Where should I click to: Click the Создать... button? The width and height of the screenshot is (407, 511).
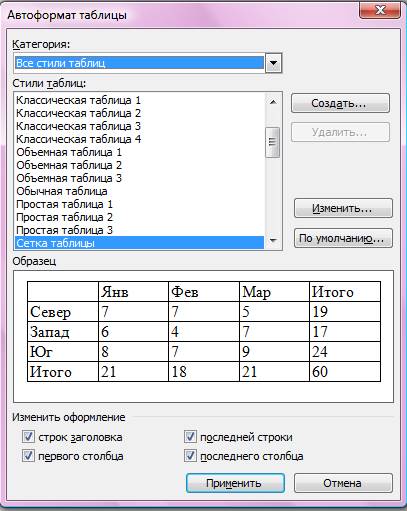(x=340, y=103)
